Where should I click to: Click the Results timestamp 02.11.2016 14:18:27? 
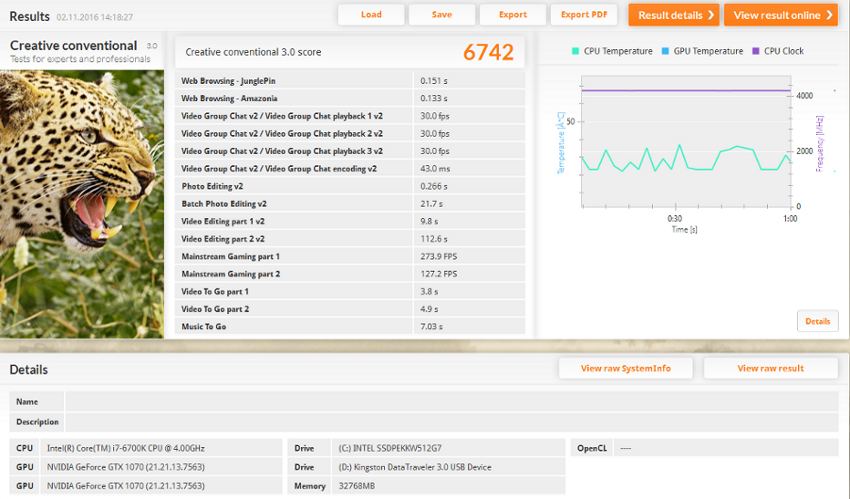pyautogui.click(x=94, y=17)
